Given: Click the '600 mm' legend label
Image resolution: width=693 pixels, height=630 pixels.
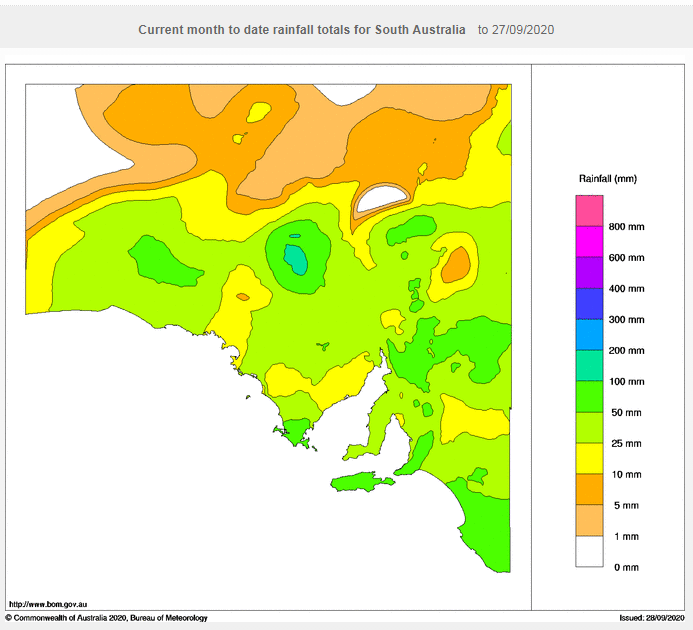Looking at the screenshot, I should pyautogui.click(x=626, y=258).
